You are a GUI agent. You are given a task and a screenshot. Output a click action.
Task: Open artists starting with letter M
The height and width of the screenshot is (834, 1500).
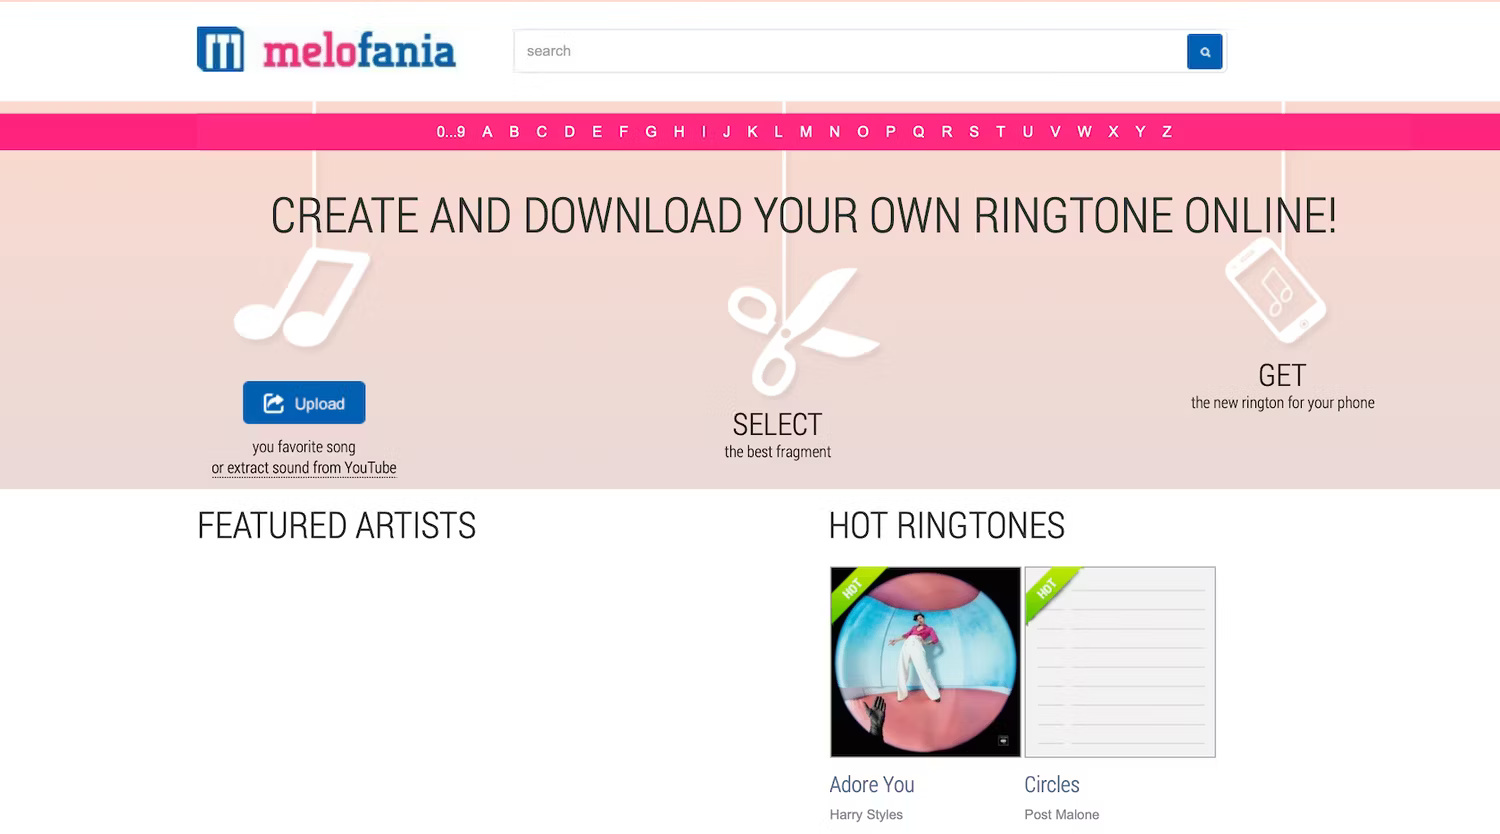(805, 131)
